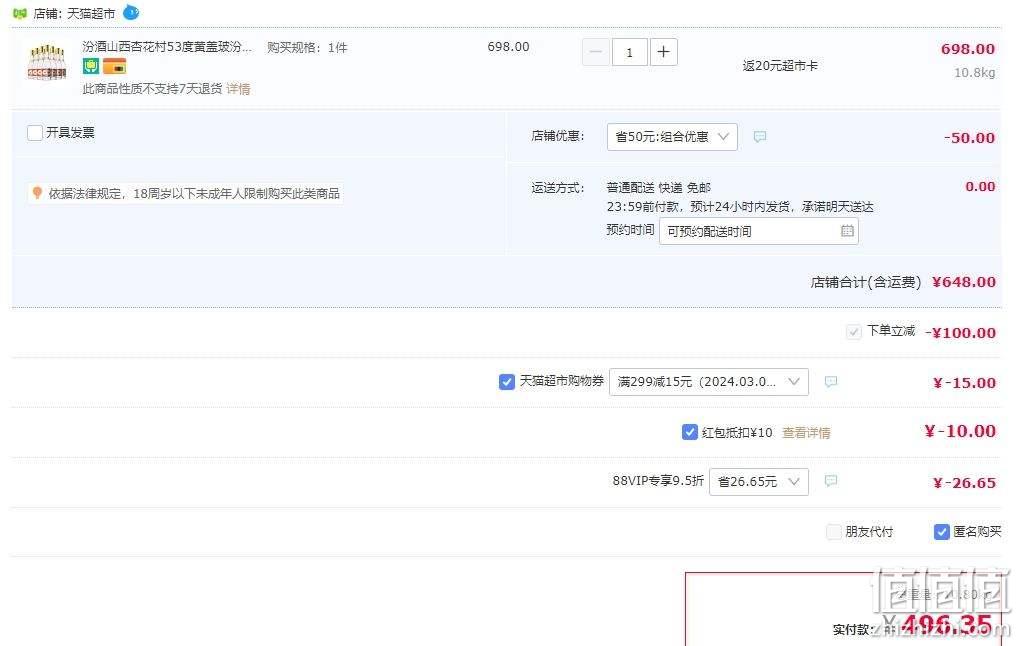Click the green badge icon under the product title
Screen dimensions: 1020x646
tap(91, 66)
